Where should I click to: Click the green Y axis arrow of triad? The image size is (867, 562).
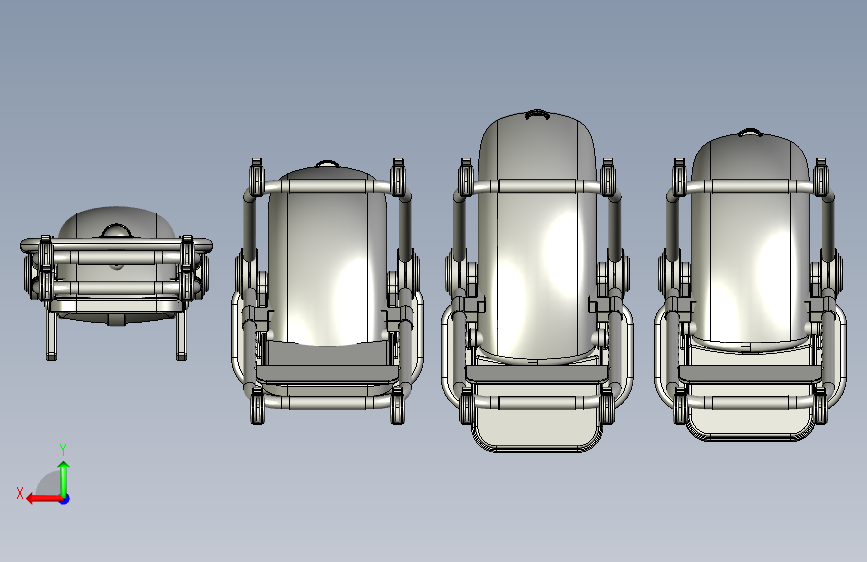[64, 479]
